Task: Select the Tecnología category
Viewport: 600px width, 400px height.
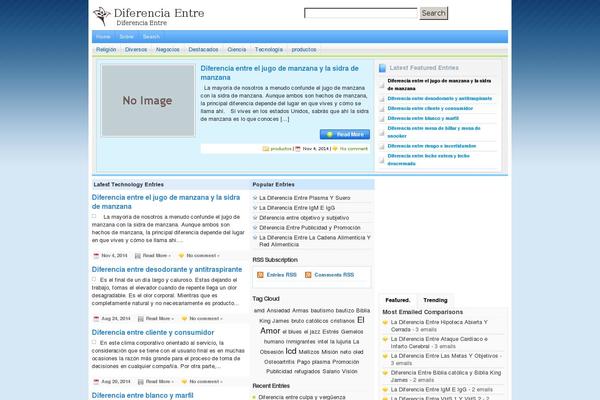Action: [269, 50]
